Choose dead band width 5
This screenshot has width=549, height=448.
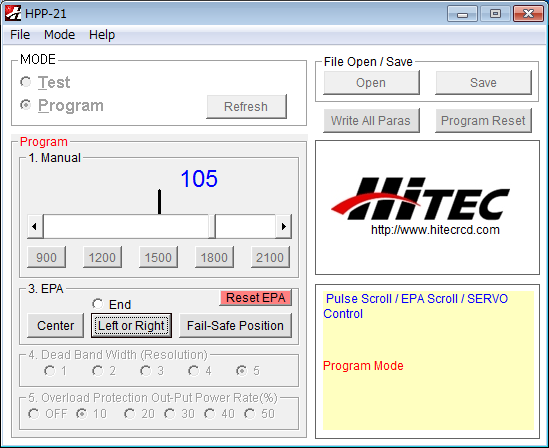click(241, 370)
